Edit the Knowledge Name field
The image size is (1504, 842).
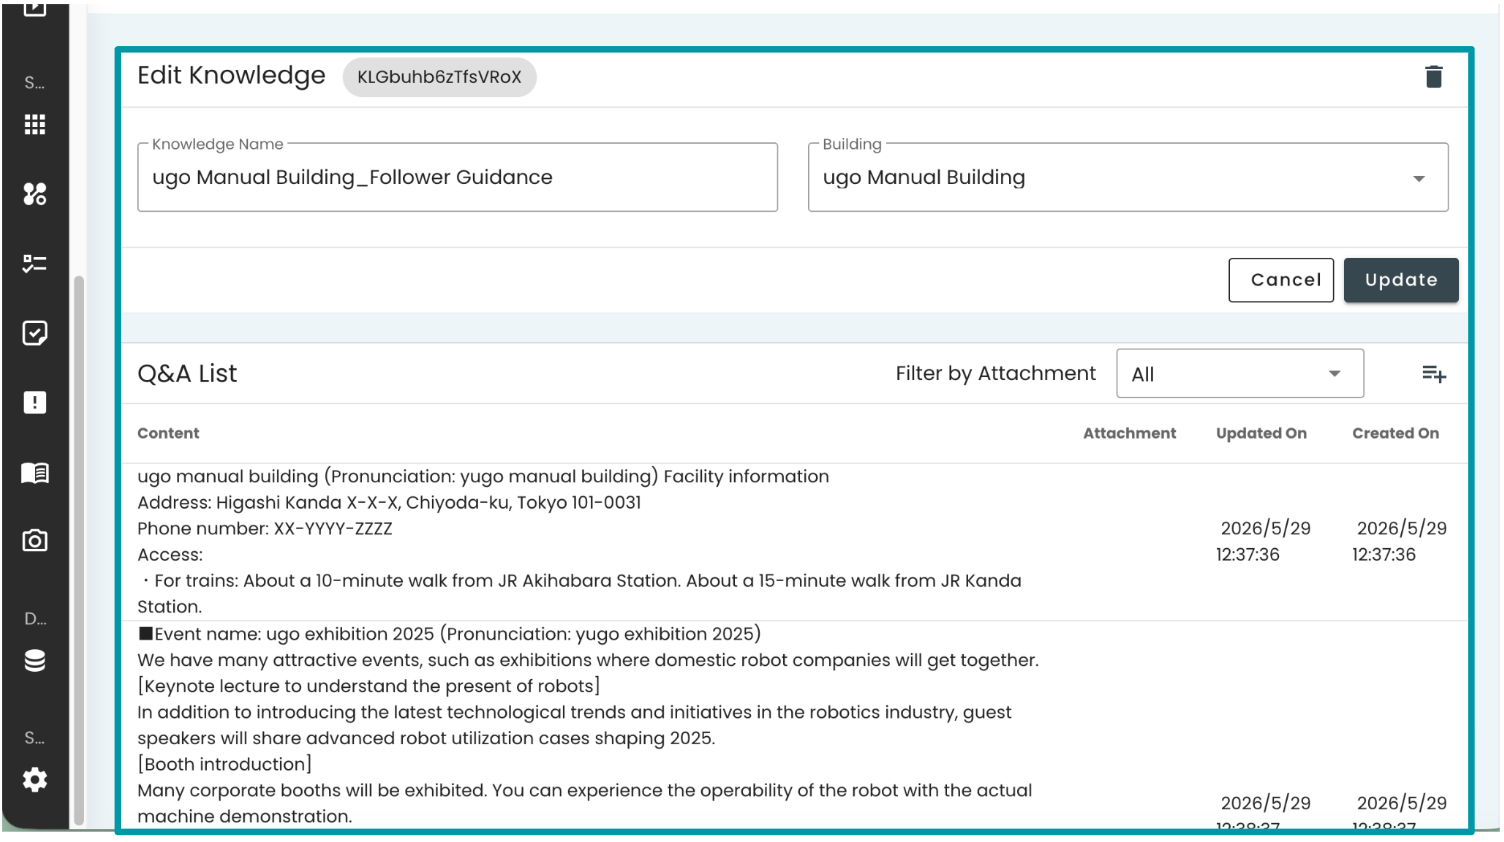(x=457, y=178)
